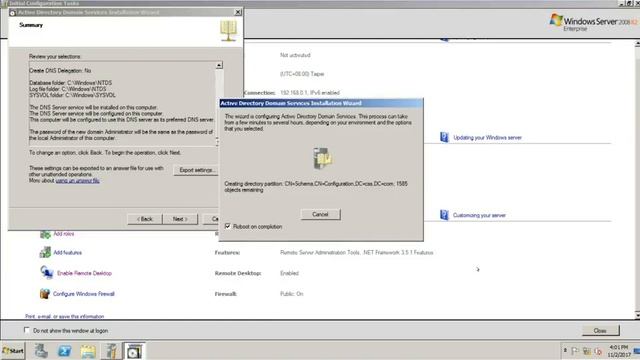
Task: Launch PowerShell from taskbar
Action: coord(64,351)
